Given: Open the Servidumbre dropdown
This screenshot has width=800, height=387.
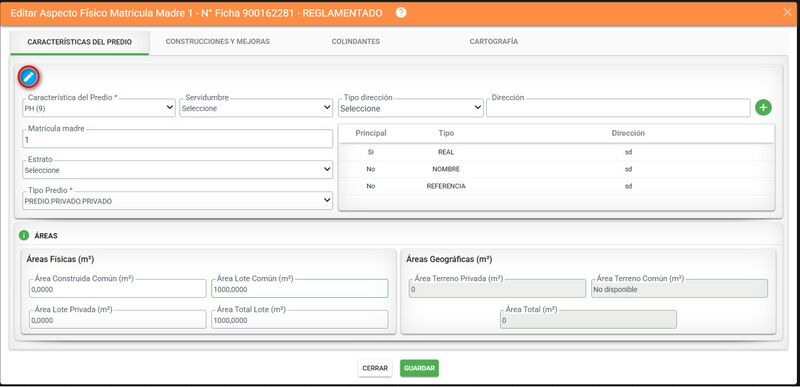Looking at the screenshot, I should point(256,108).
